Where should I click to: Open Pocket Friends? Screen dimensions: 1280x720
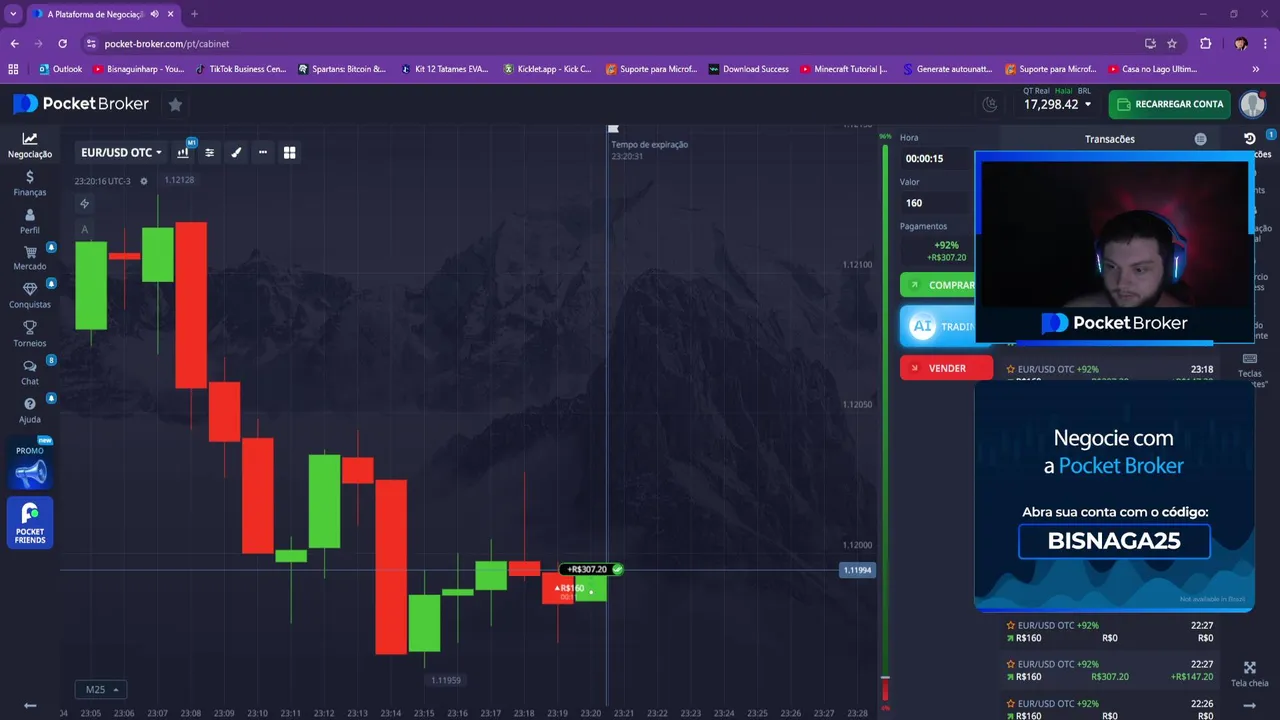(x=30, y=523)
